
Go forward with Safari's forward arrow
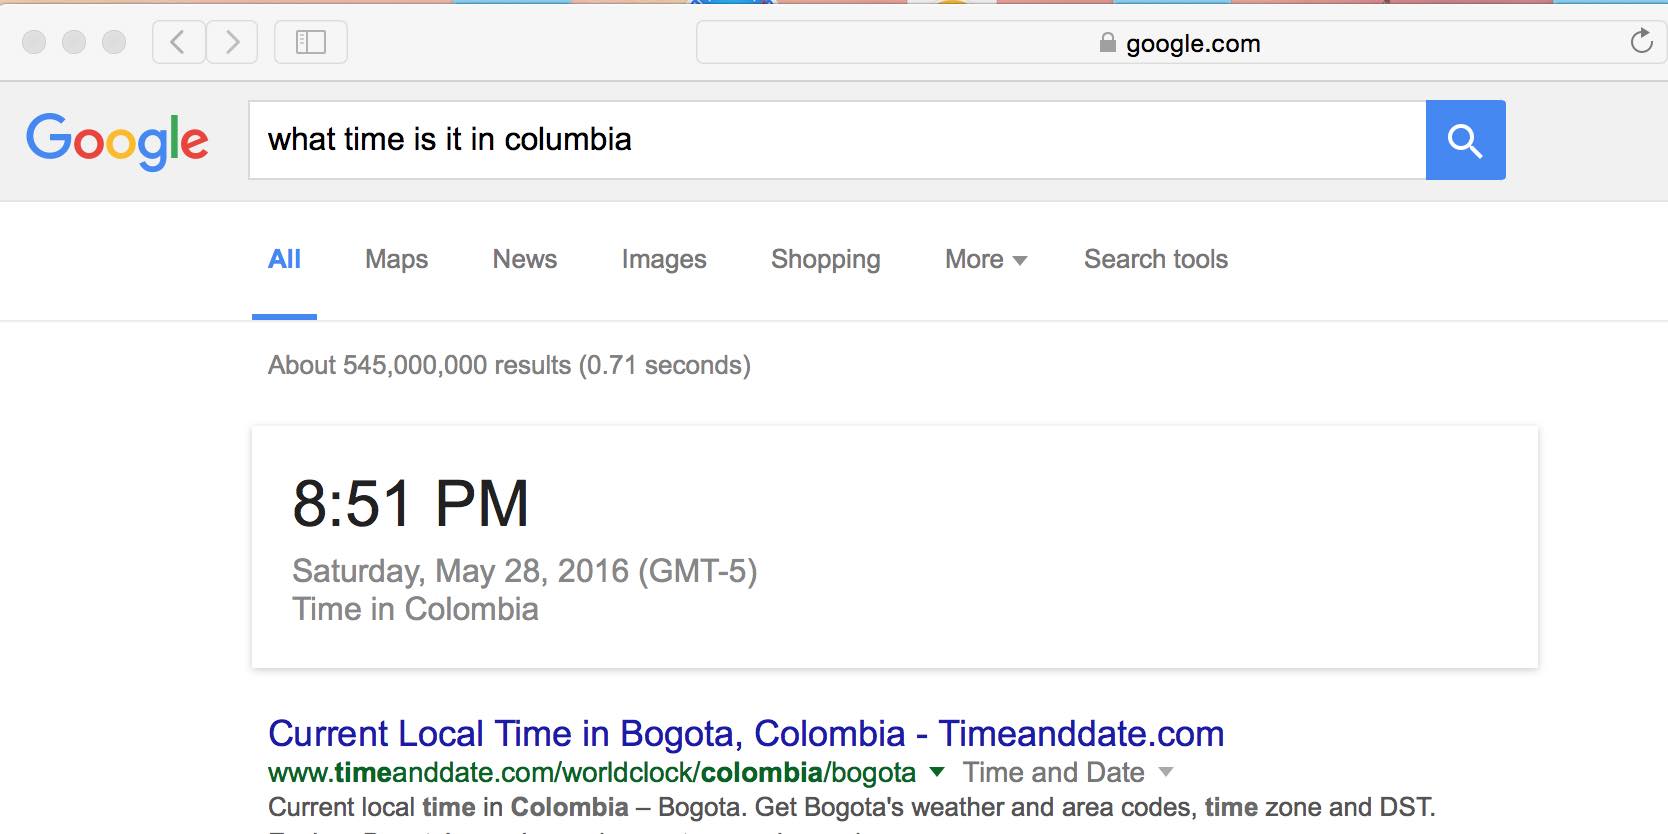pyautogui.click(x=232, y=42)
